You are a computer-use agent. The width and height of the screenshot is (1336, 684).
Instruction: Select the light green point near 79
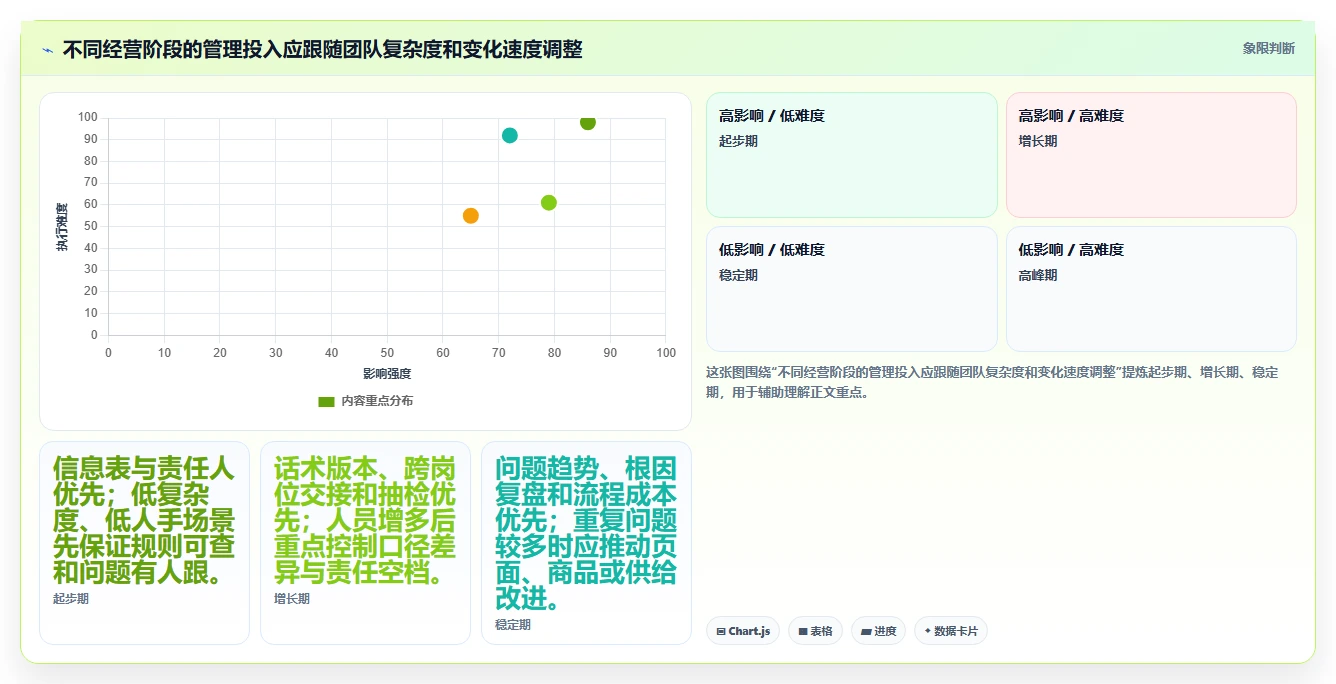pyautogui.click(x=549, y=203)
